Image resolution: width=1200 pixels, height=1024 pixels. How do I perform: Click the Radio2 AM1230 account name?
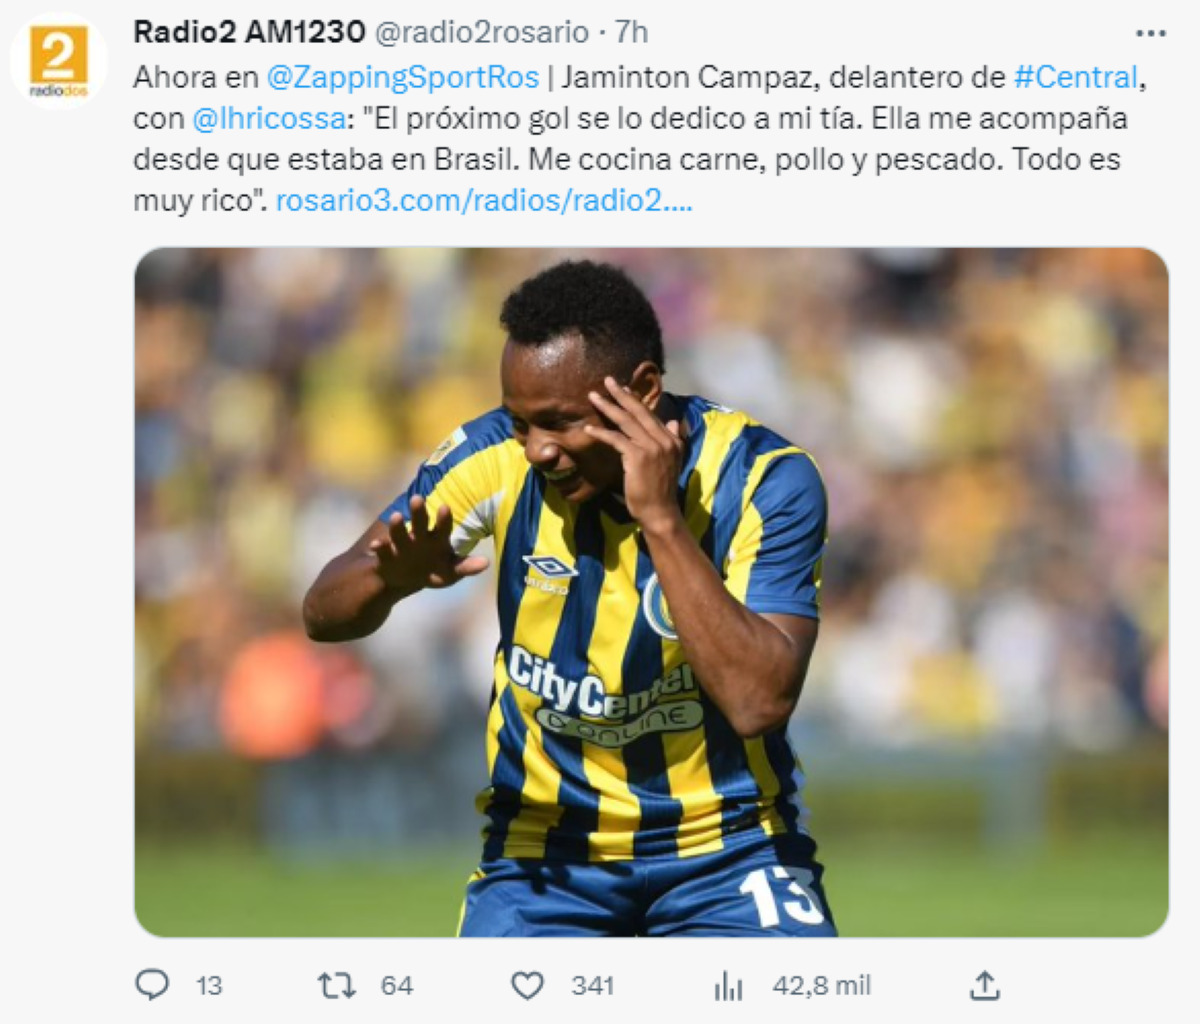pos(249,32)
